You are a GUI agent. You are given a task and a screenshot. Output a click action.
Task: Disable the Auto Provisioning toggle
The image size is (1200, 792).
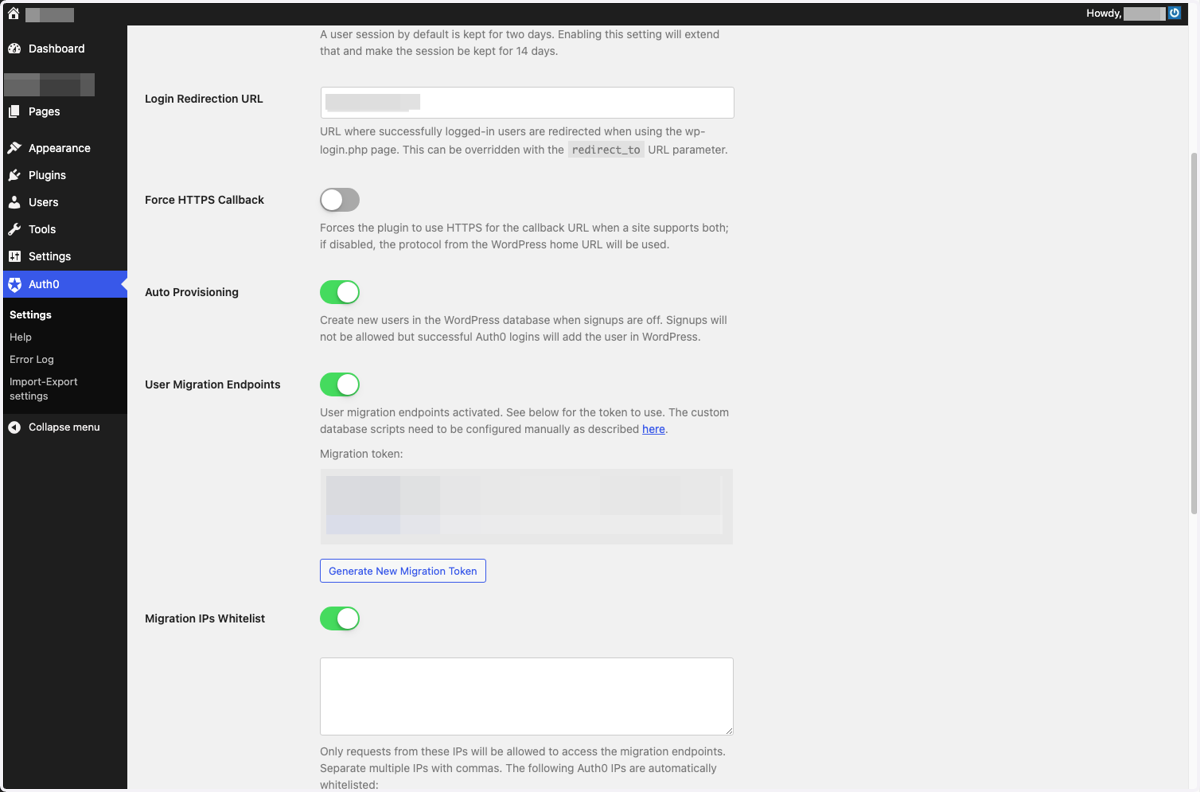pos(340,292)
